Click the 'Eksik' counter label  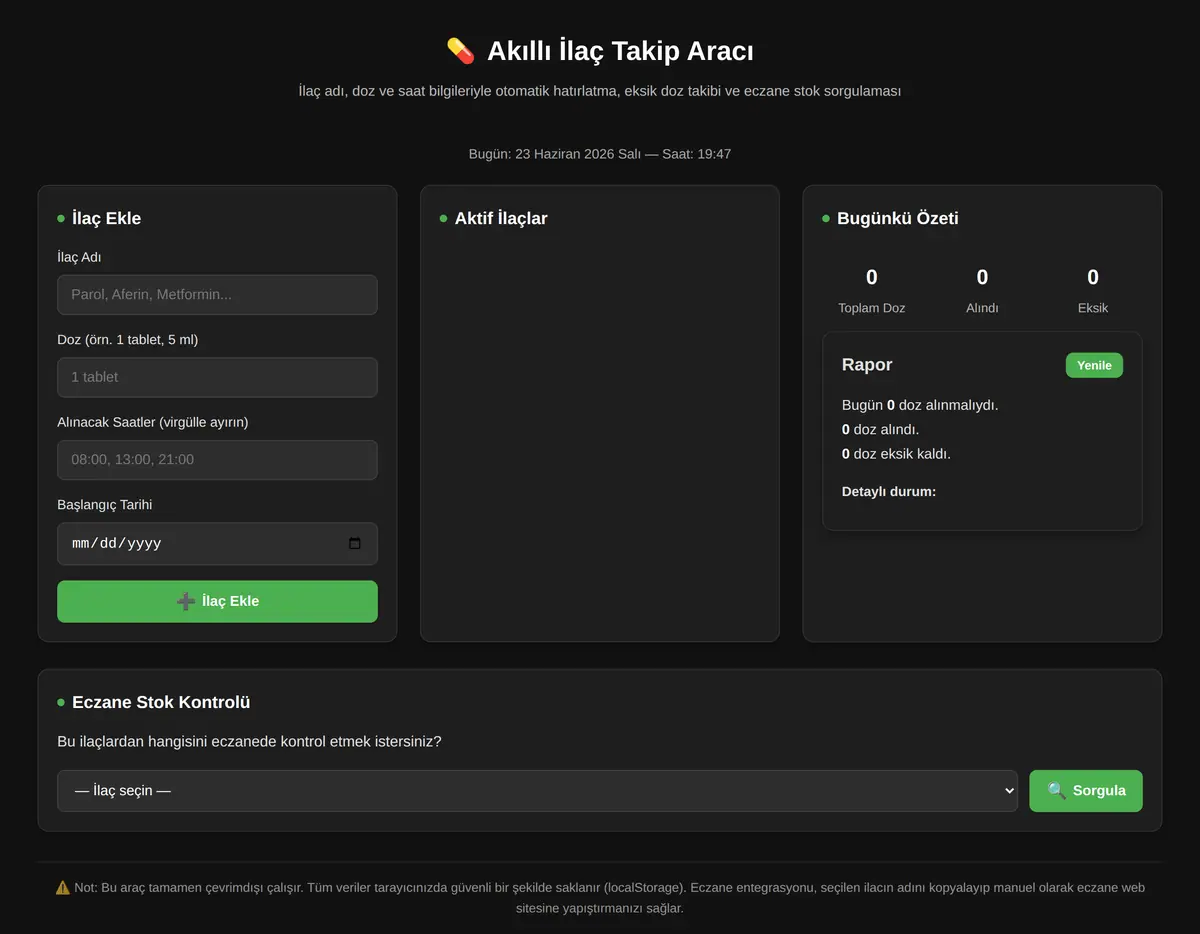pyautogui.click(x=1093, y=308)
